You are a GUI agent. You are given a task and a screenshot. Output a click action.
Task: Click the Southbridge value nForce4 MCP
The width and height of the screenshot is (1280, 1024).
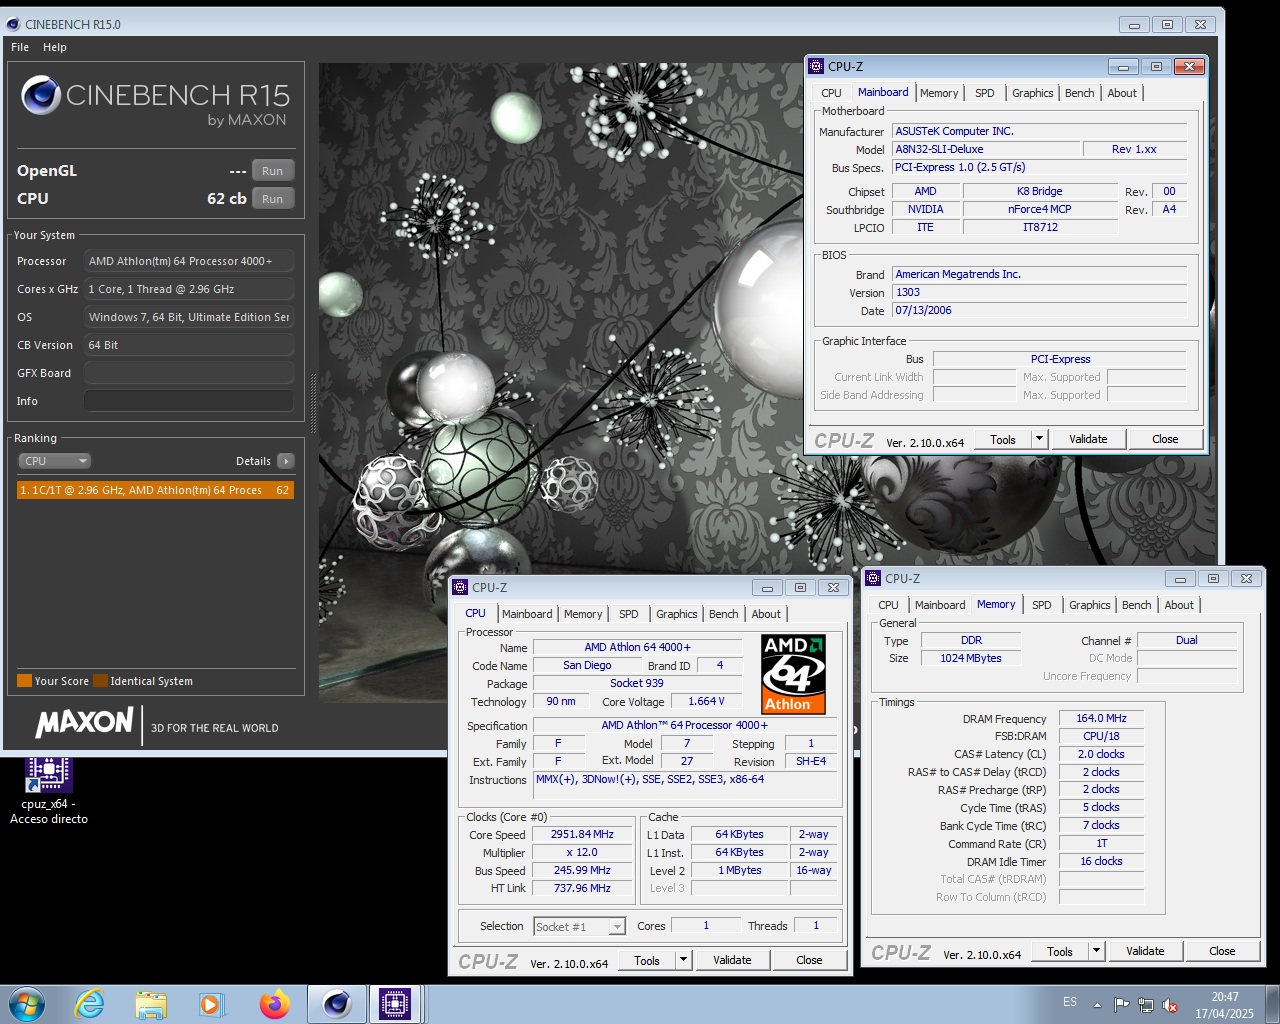click(1039, 210)
